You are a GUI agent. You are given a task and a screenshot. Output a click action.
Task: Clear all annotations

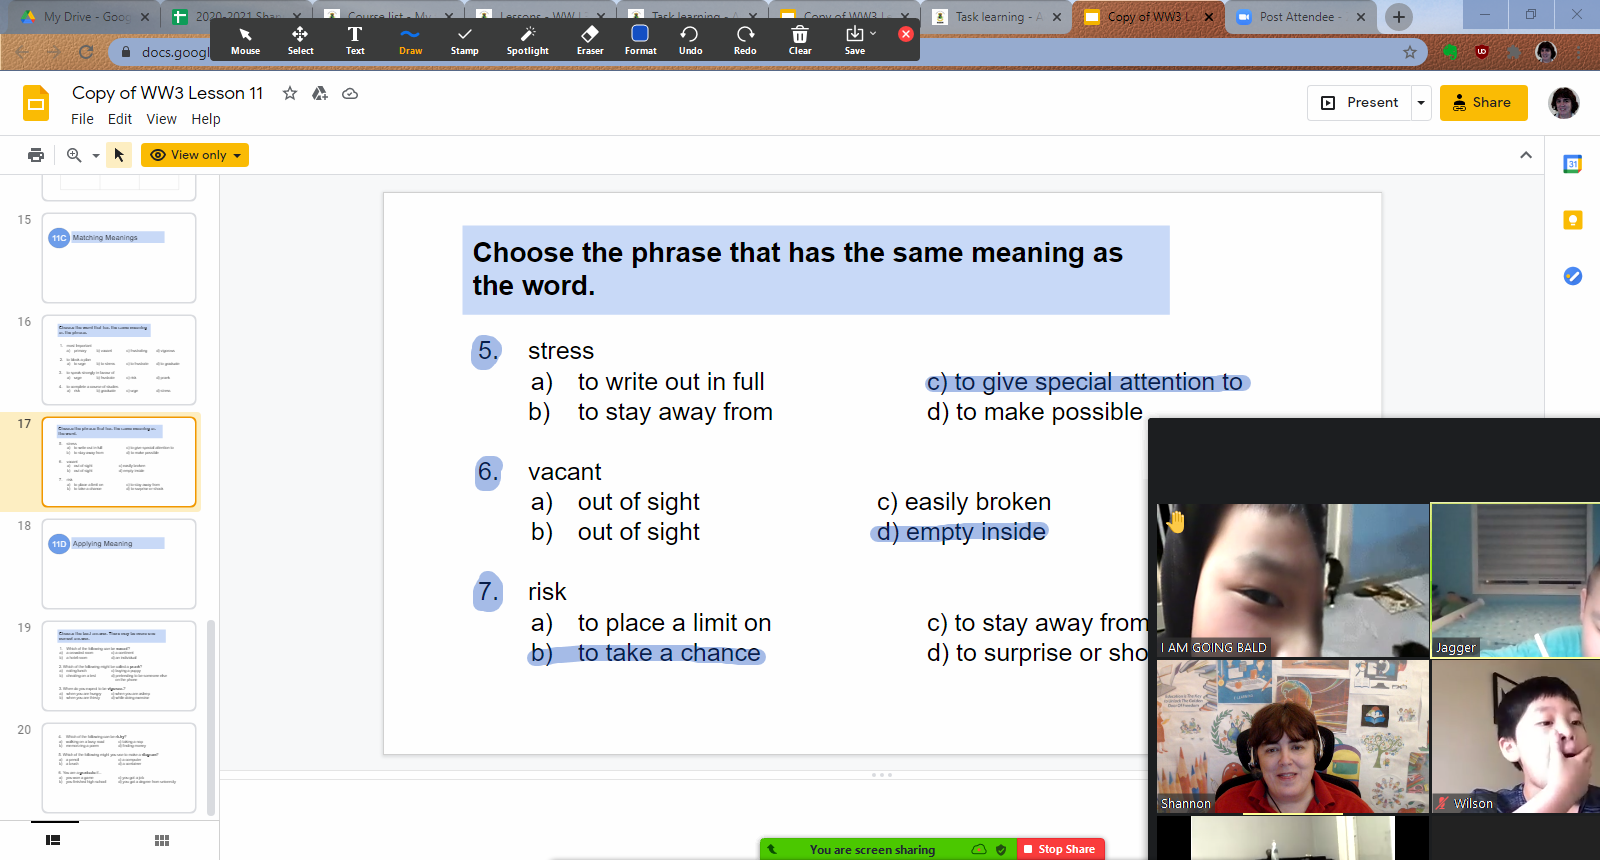click(x=800, y=41)
